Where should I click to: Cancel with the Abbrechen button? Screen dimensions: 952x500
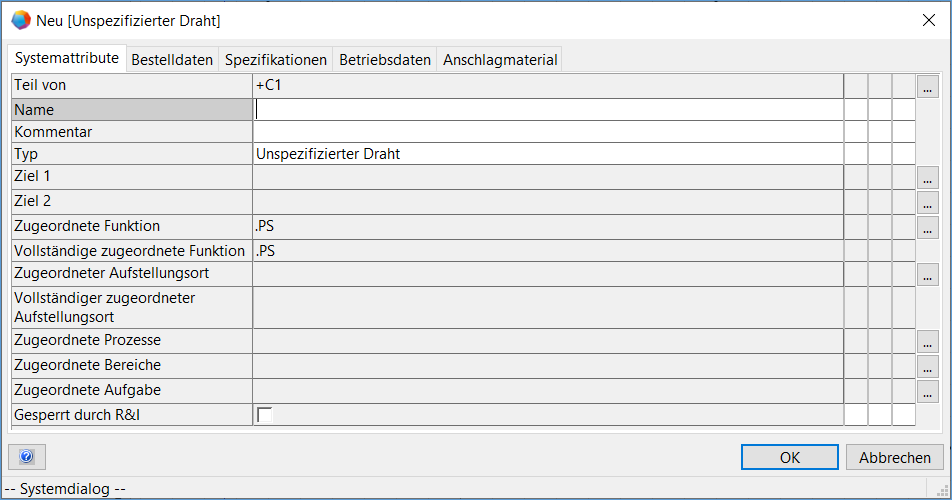[x=895, y=457]
